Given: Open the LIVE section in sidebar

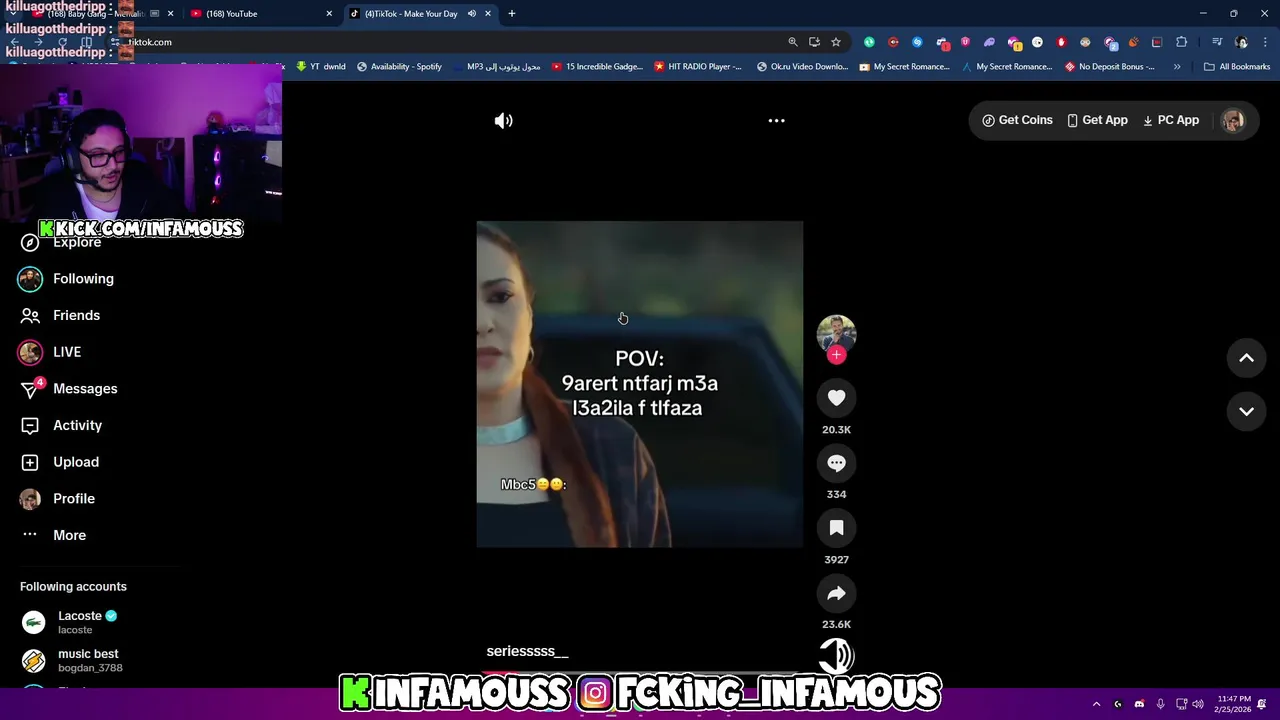Looking at the screenshot, I should tap(50, 352).
